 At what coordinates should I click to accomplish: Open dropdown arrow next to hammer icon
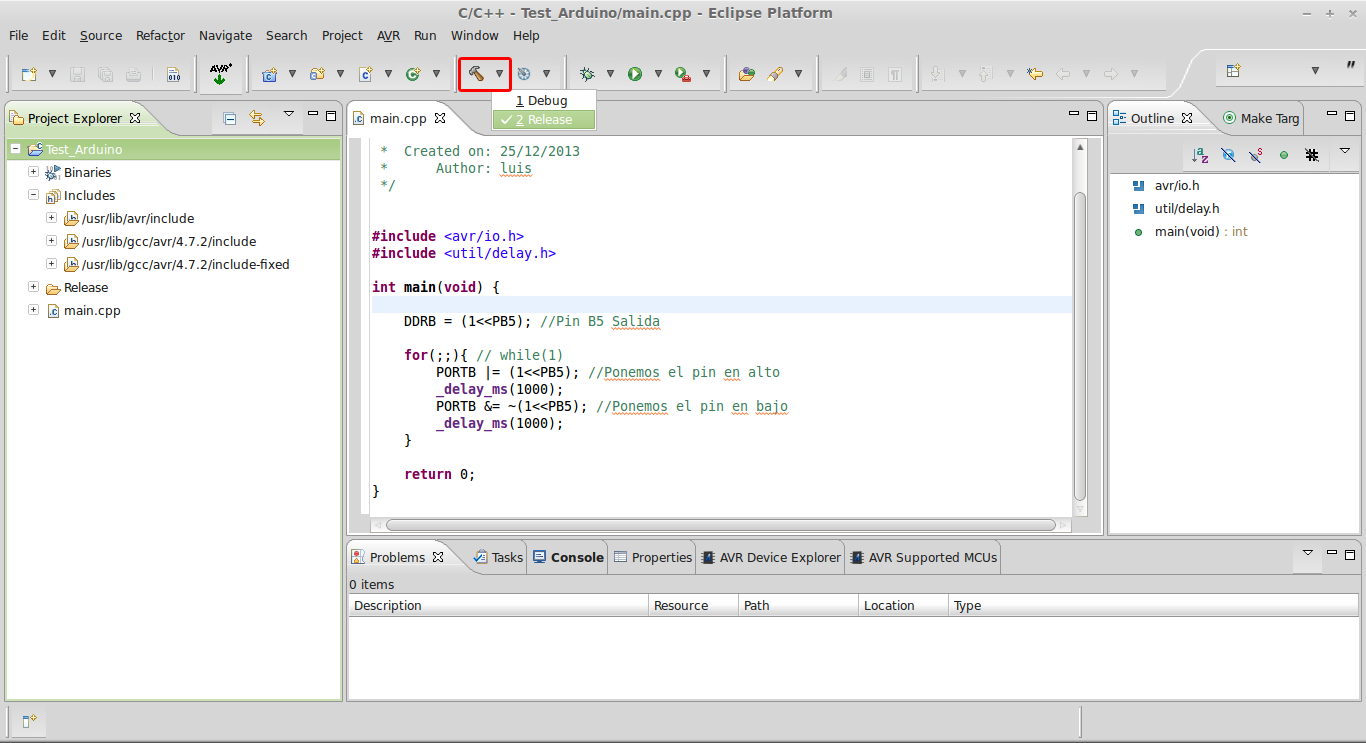click(x=499, y=74)
